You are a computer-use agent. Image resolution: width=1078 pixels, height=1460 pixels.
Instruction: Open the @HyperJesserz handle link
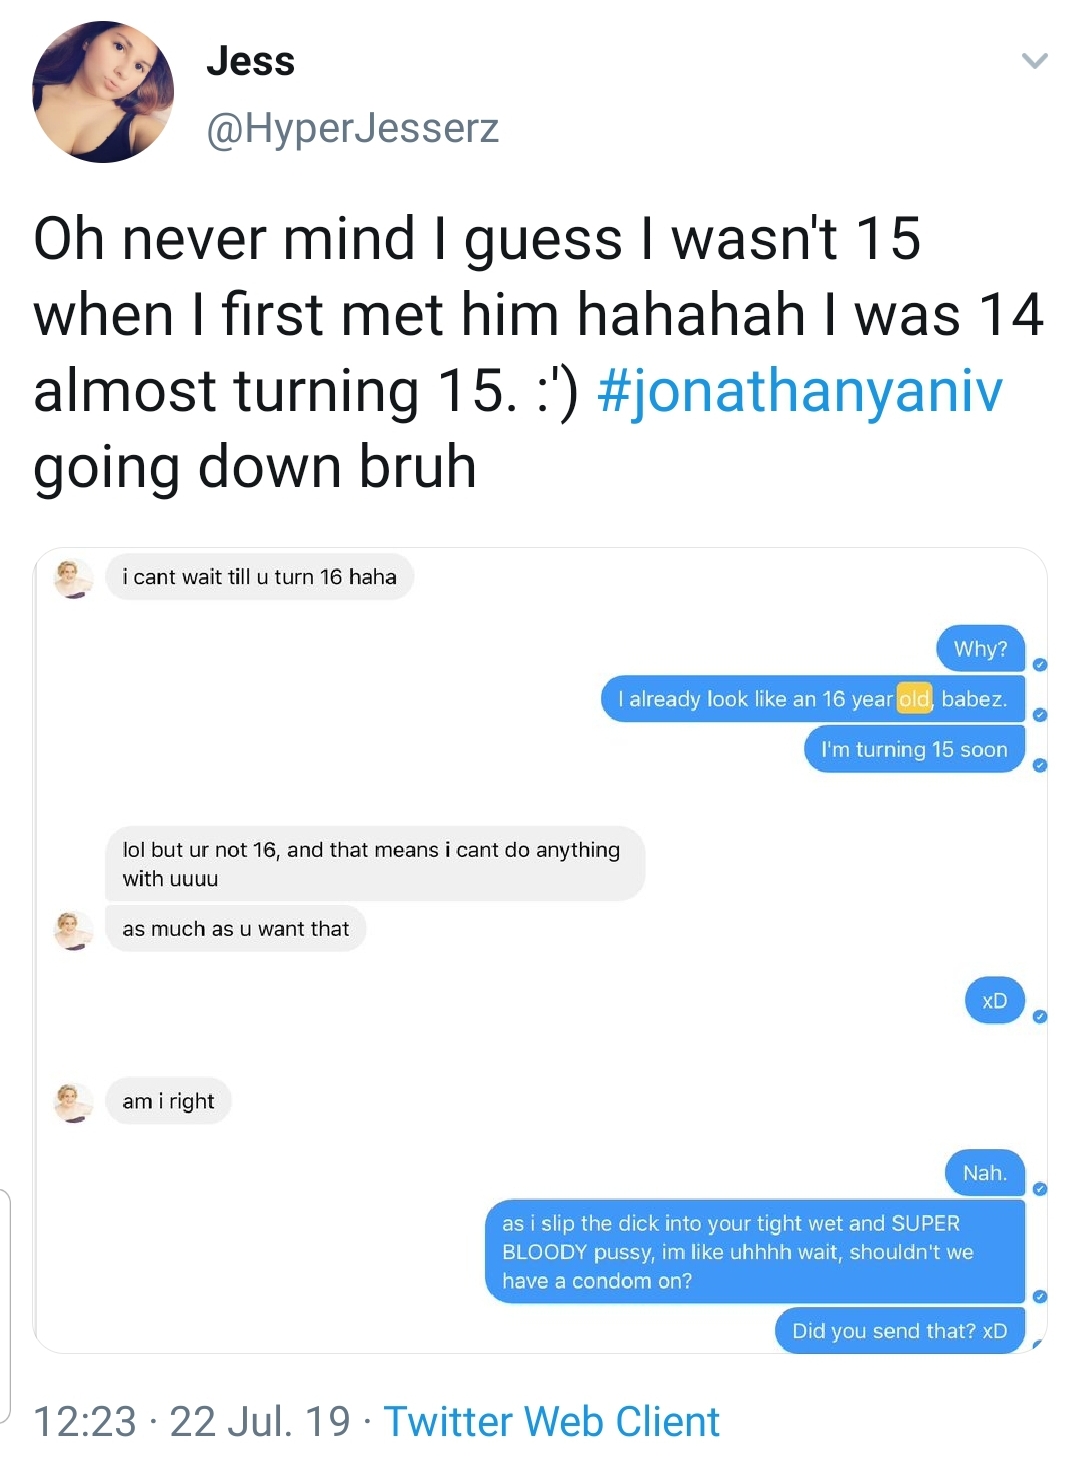[x=352, y=128]
